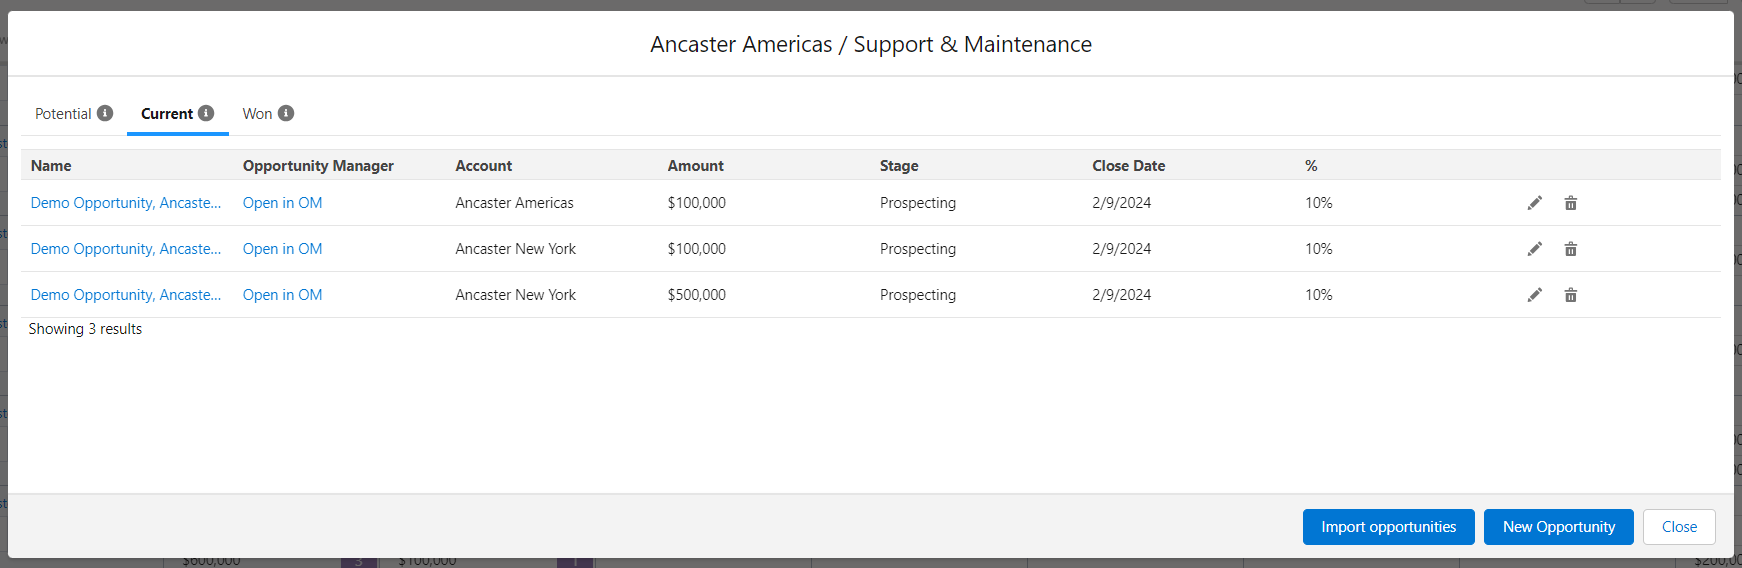Open in OM for Ancaster Americas row
The height and width of the screenshot is (568, 1742).
282,203
